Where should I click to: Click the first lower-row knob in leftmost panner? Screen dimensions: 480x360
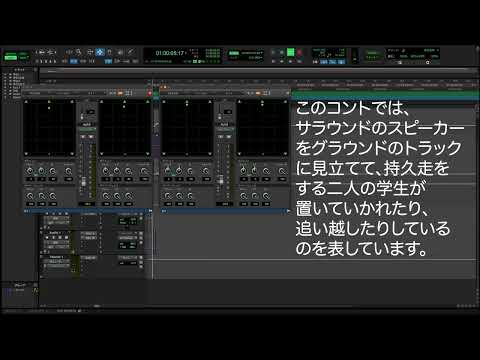[30, 196]
